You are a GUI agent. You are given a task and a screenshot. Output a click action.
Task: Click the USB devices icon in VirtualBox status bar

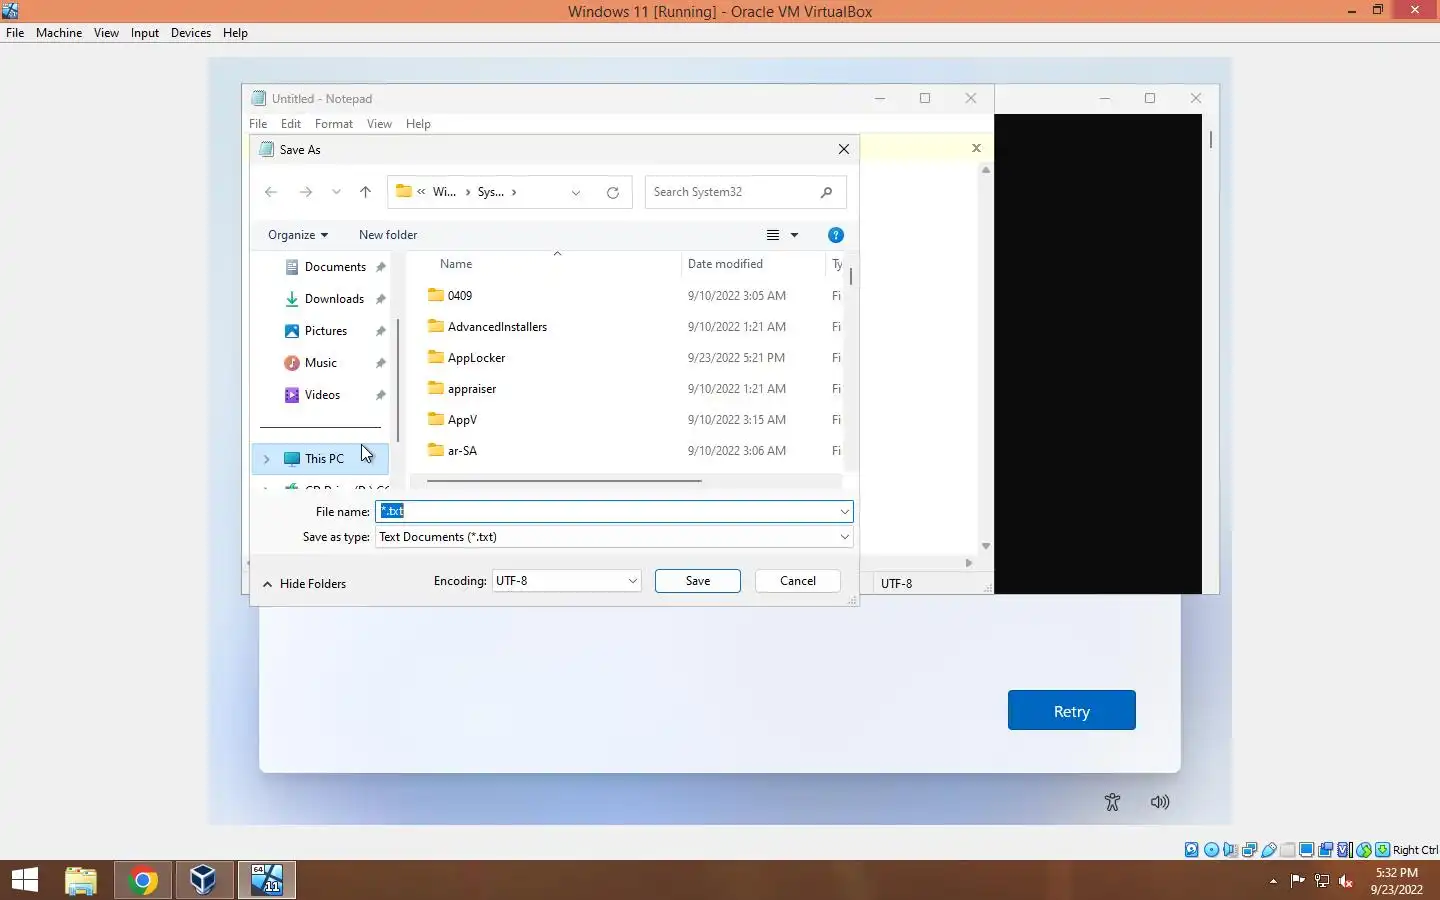[1268, 850]
